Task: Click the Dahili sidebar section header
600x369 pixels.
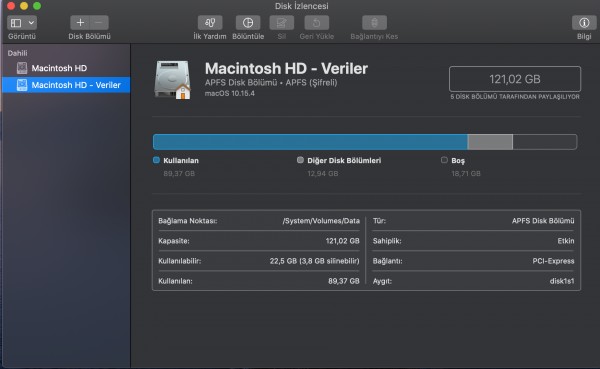Action: (17, 53)
